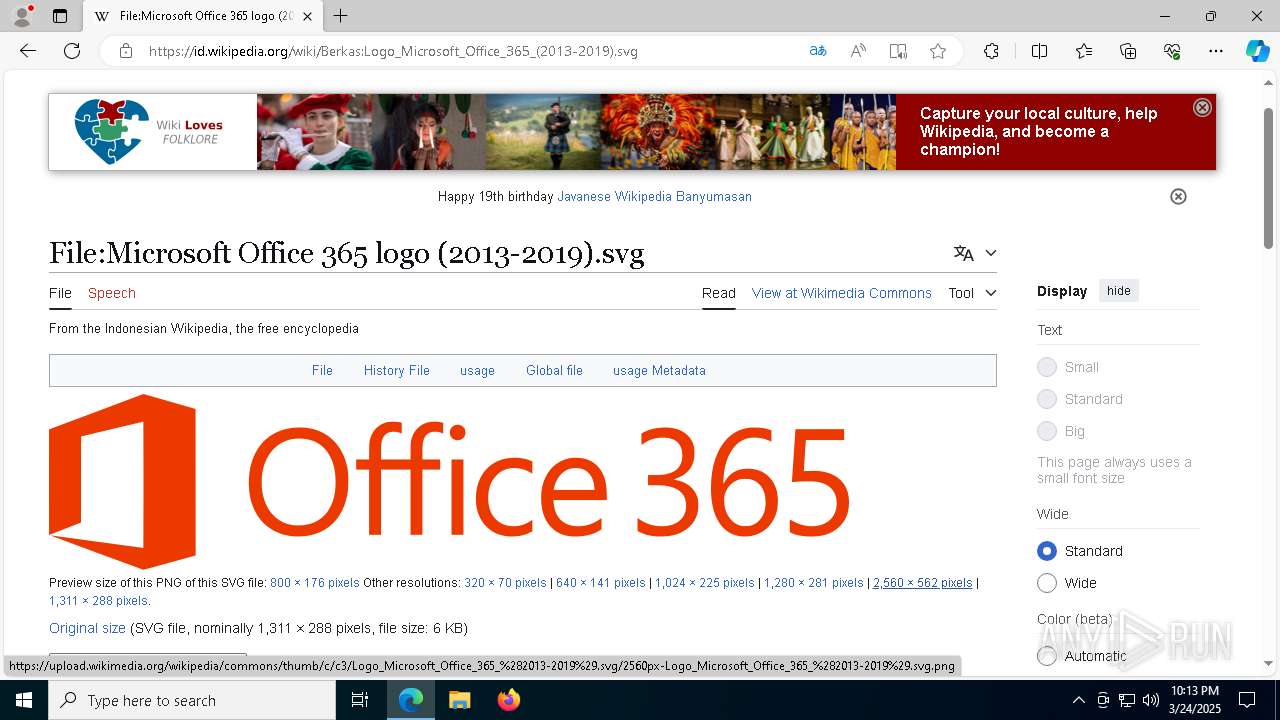Screen dimensions: 1280x720
Task: Open the tab actions menu icon
Action: tap(60, 16)
